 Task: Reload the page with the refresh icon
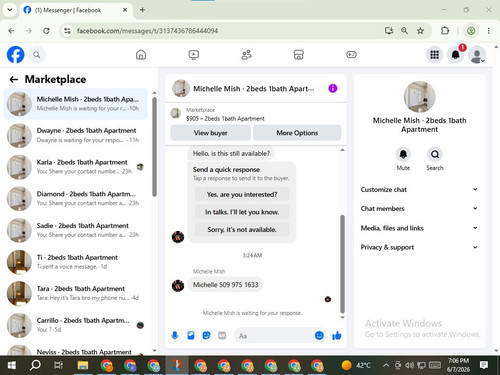(x=46, y=31)
